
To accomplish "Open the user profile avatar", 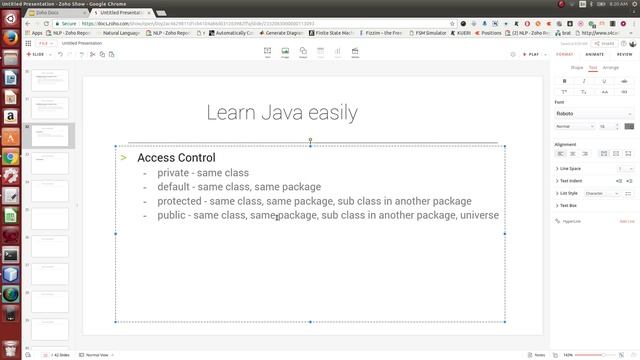I will 633,43.
